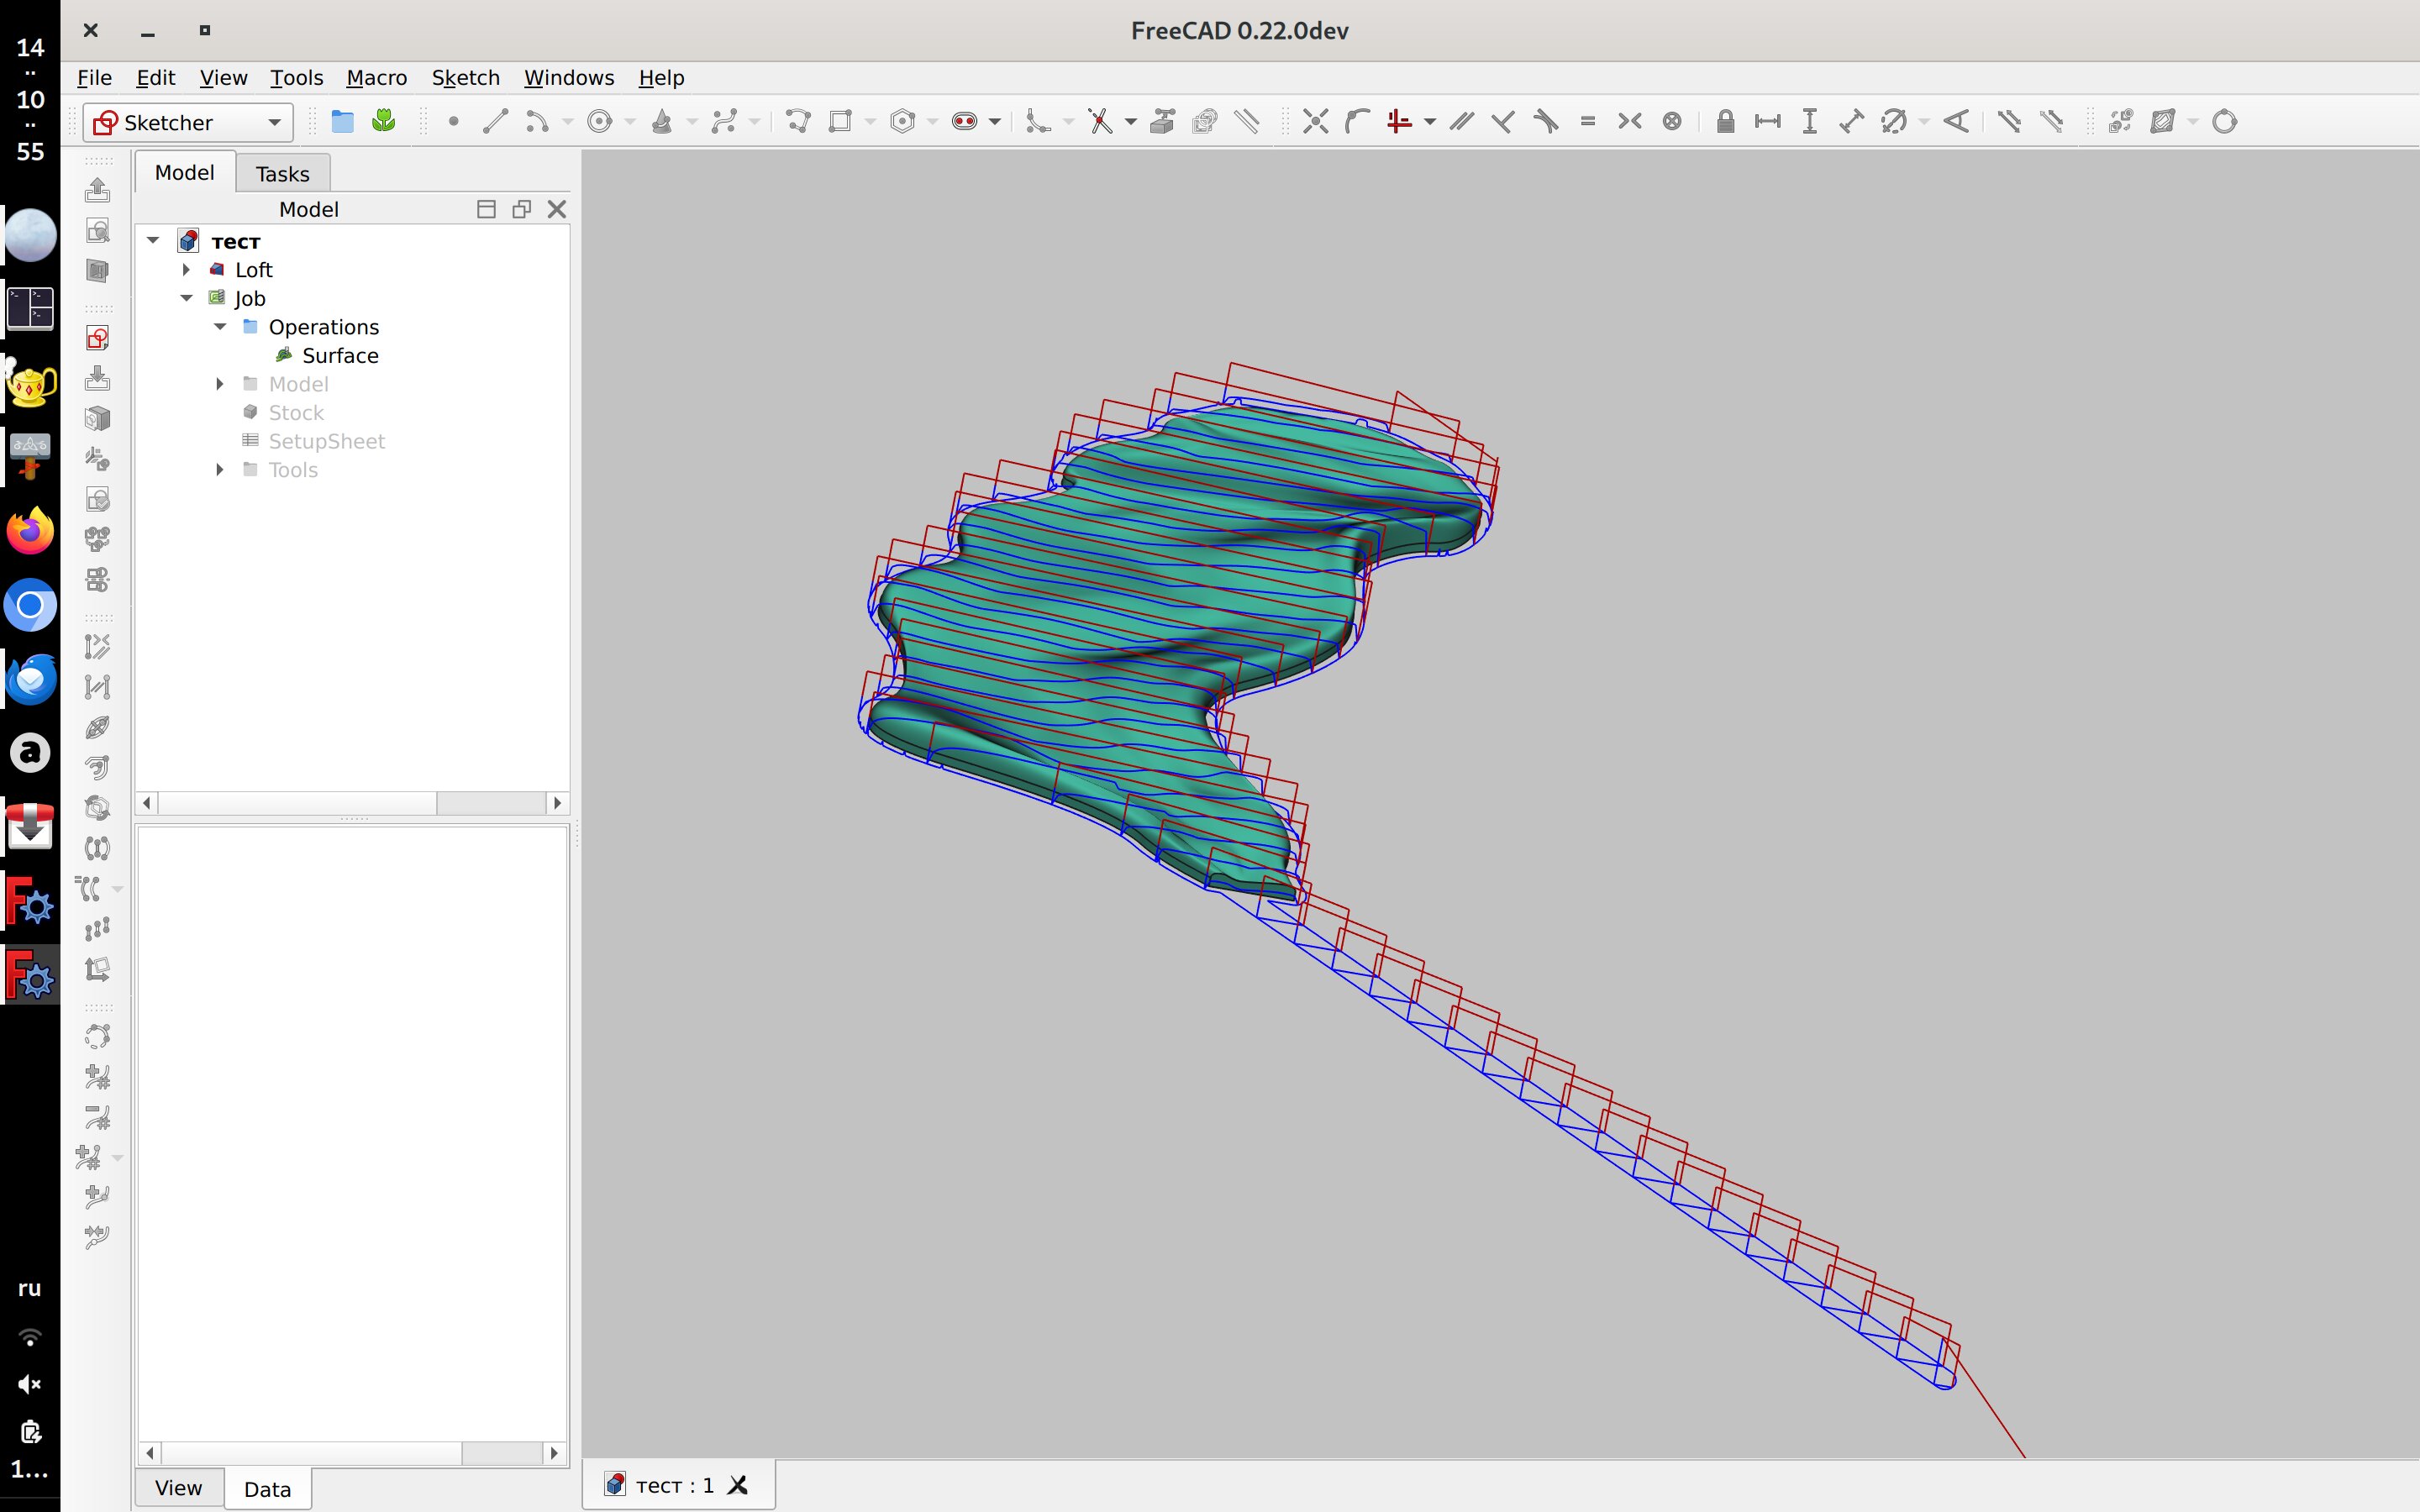Expand the Loft tree item
Image resolution: width=2420 pixels, height=1512 pixels.
click(187, 270)
